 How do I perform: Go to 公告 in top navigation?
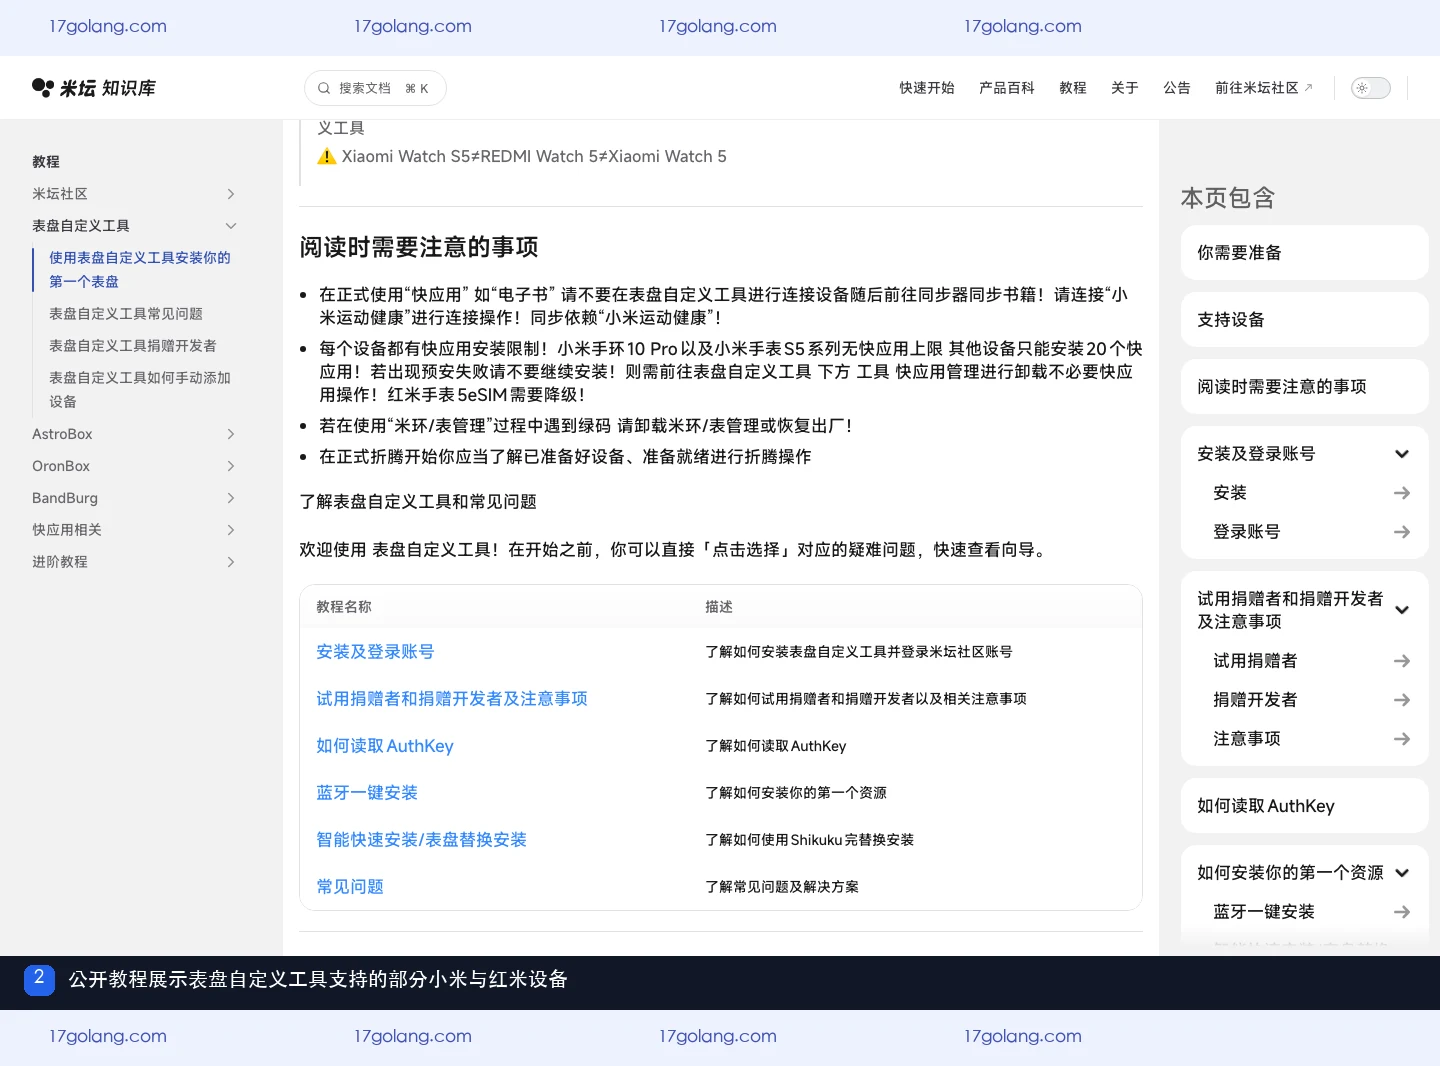(1177, 88)
